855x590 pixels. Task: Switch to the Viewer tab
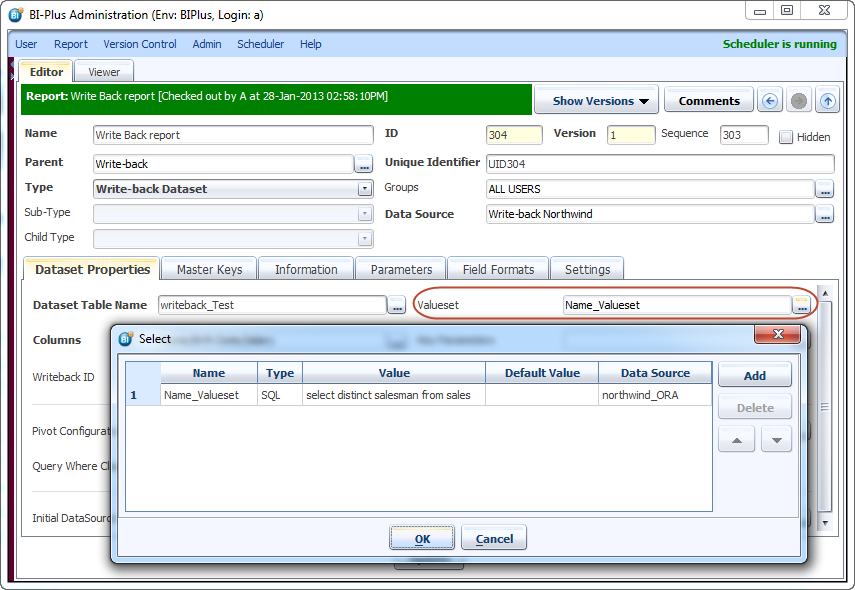104,72
